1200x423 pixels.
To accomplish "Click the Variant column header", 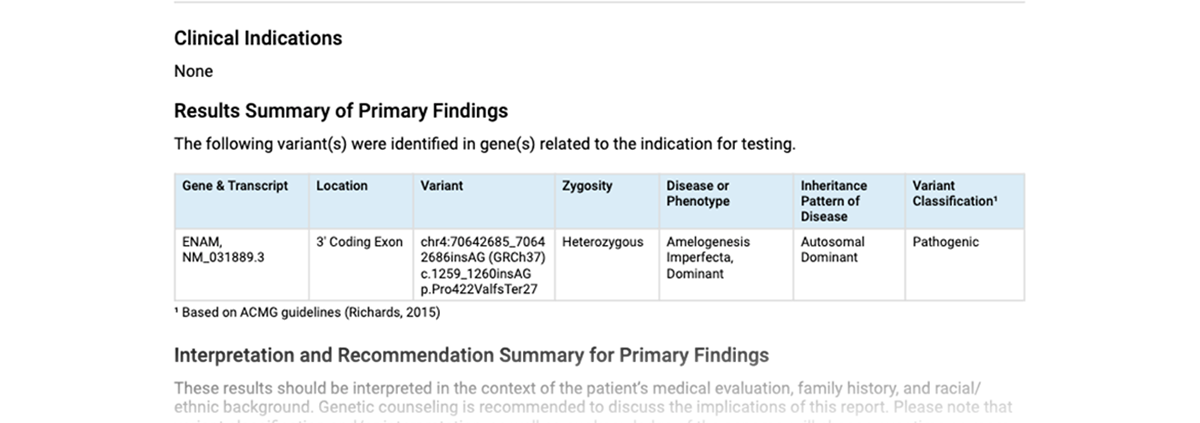I will tap(442, 186).
